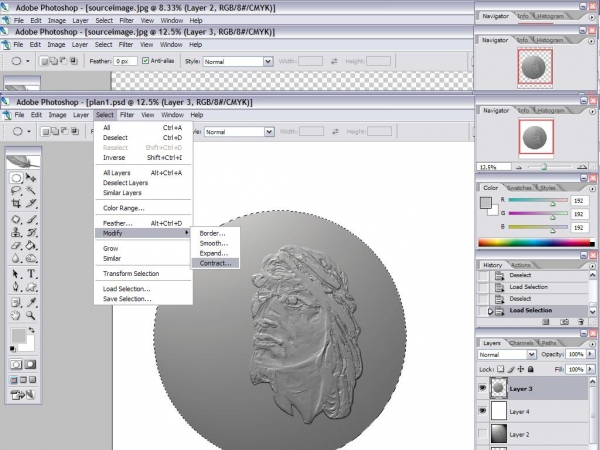This screenshot has height=450, width=600.
Task: Choose Contract from the Modify submenu
Action: click(215, 263)
